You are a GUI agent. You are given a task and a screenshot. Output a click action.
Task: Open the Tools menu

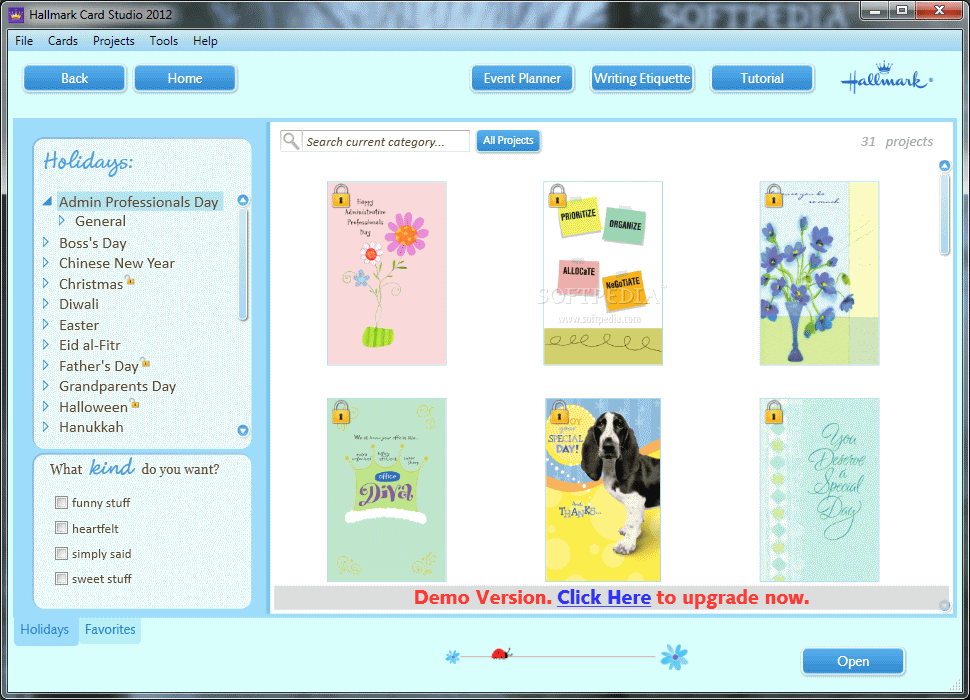pos(164,41)
